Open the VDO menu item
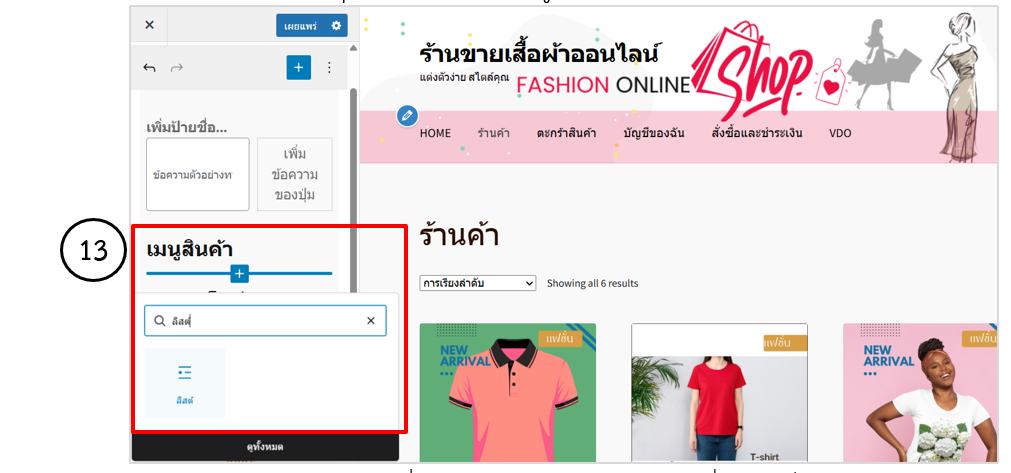Screen dimensions: 1011x473 coord(840,133)
